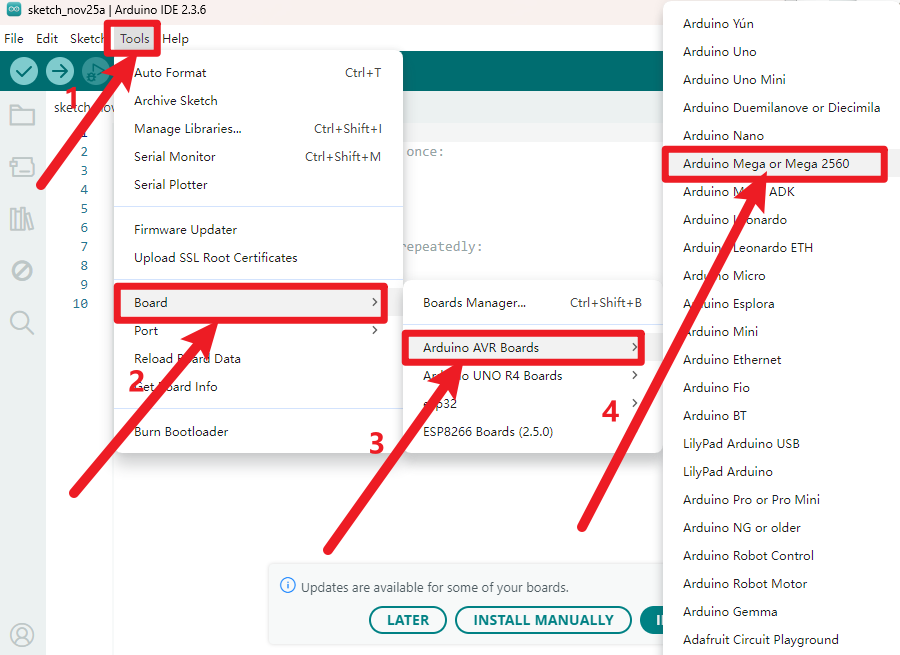Open Manage Libraries from Tools menu
The image size is (900, 655).
[258, 129]
